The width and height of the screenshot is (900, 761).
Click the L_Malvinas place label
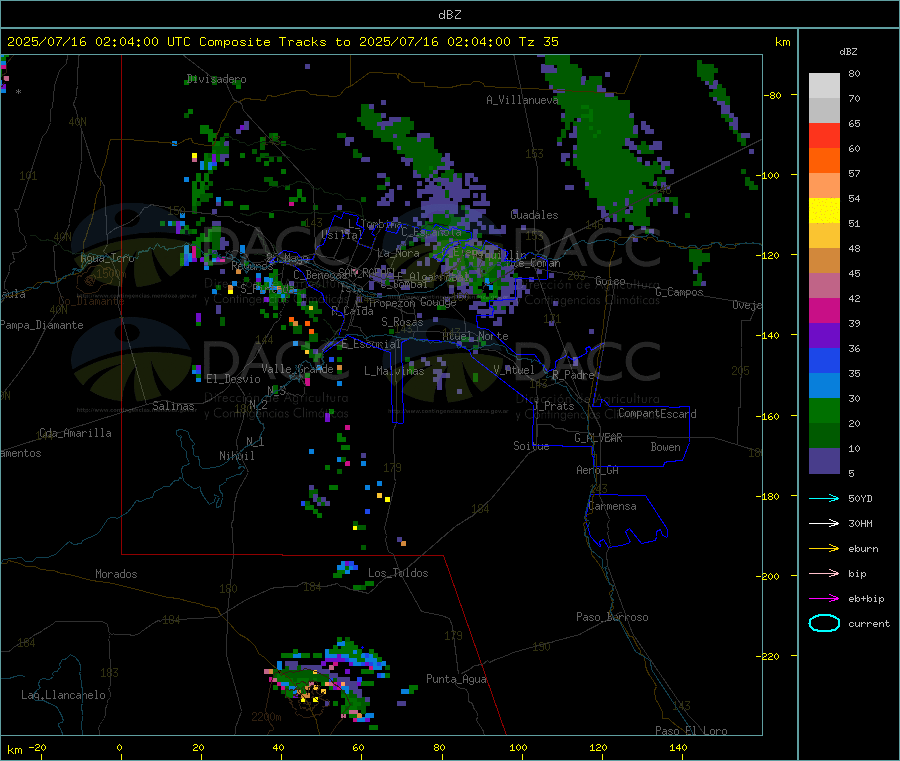click(x=394, y=371)
